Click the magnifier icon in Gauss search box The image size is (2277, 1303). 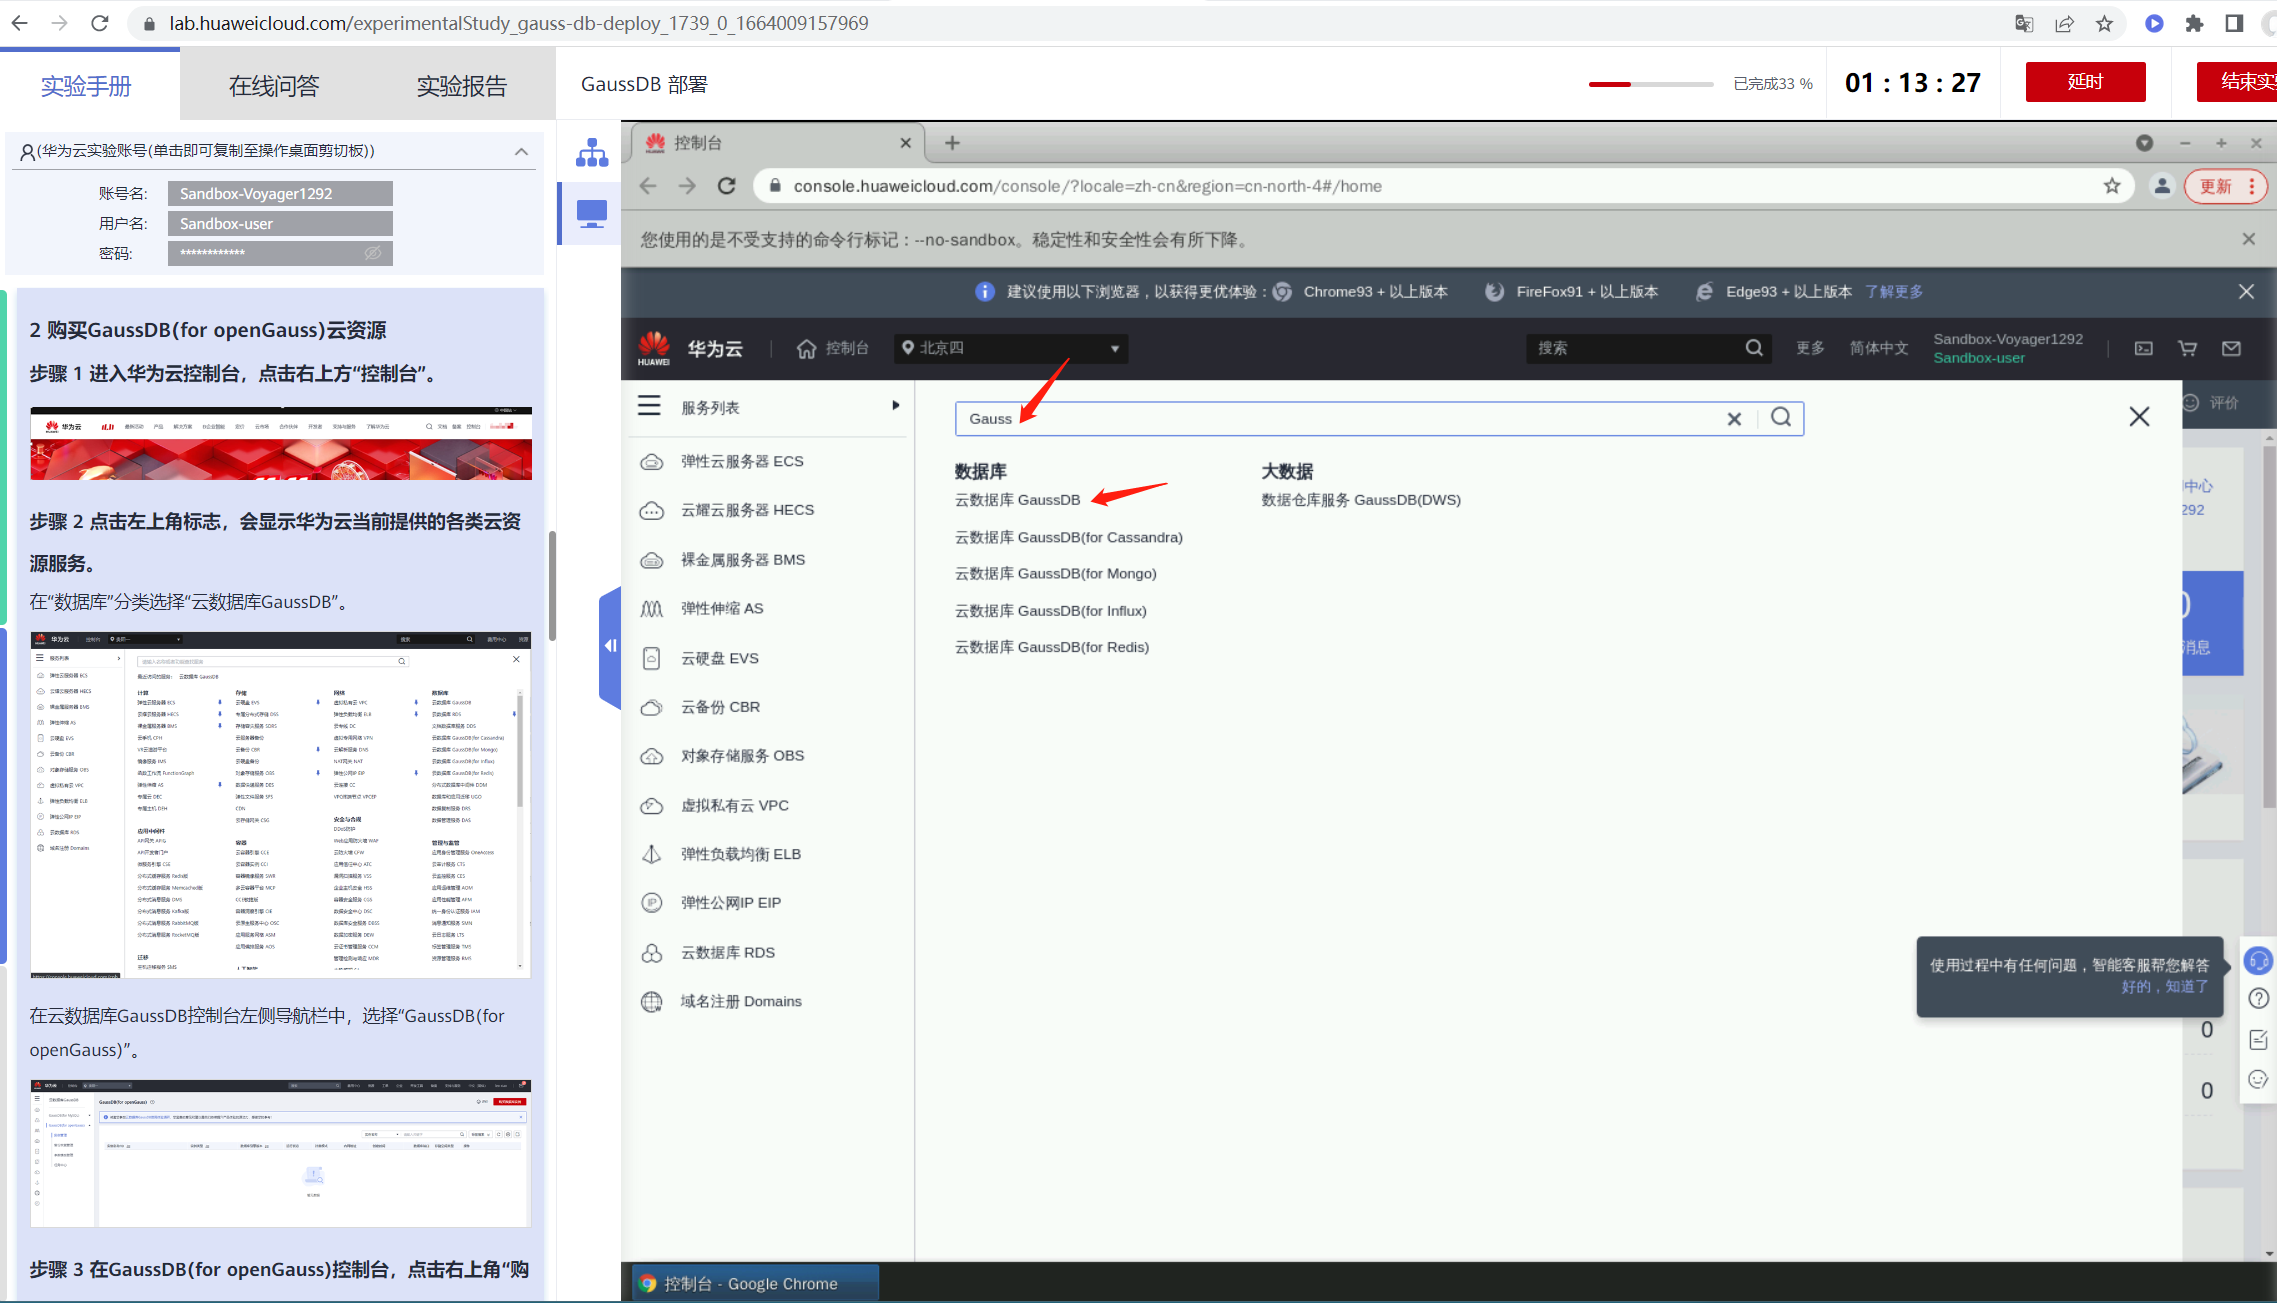(x=1781, y=418)
